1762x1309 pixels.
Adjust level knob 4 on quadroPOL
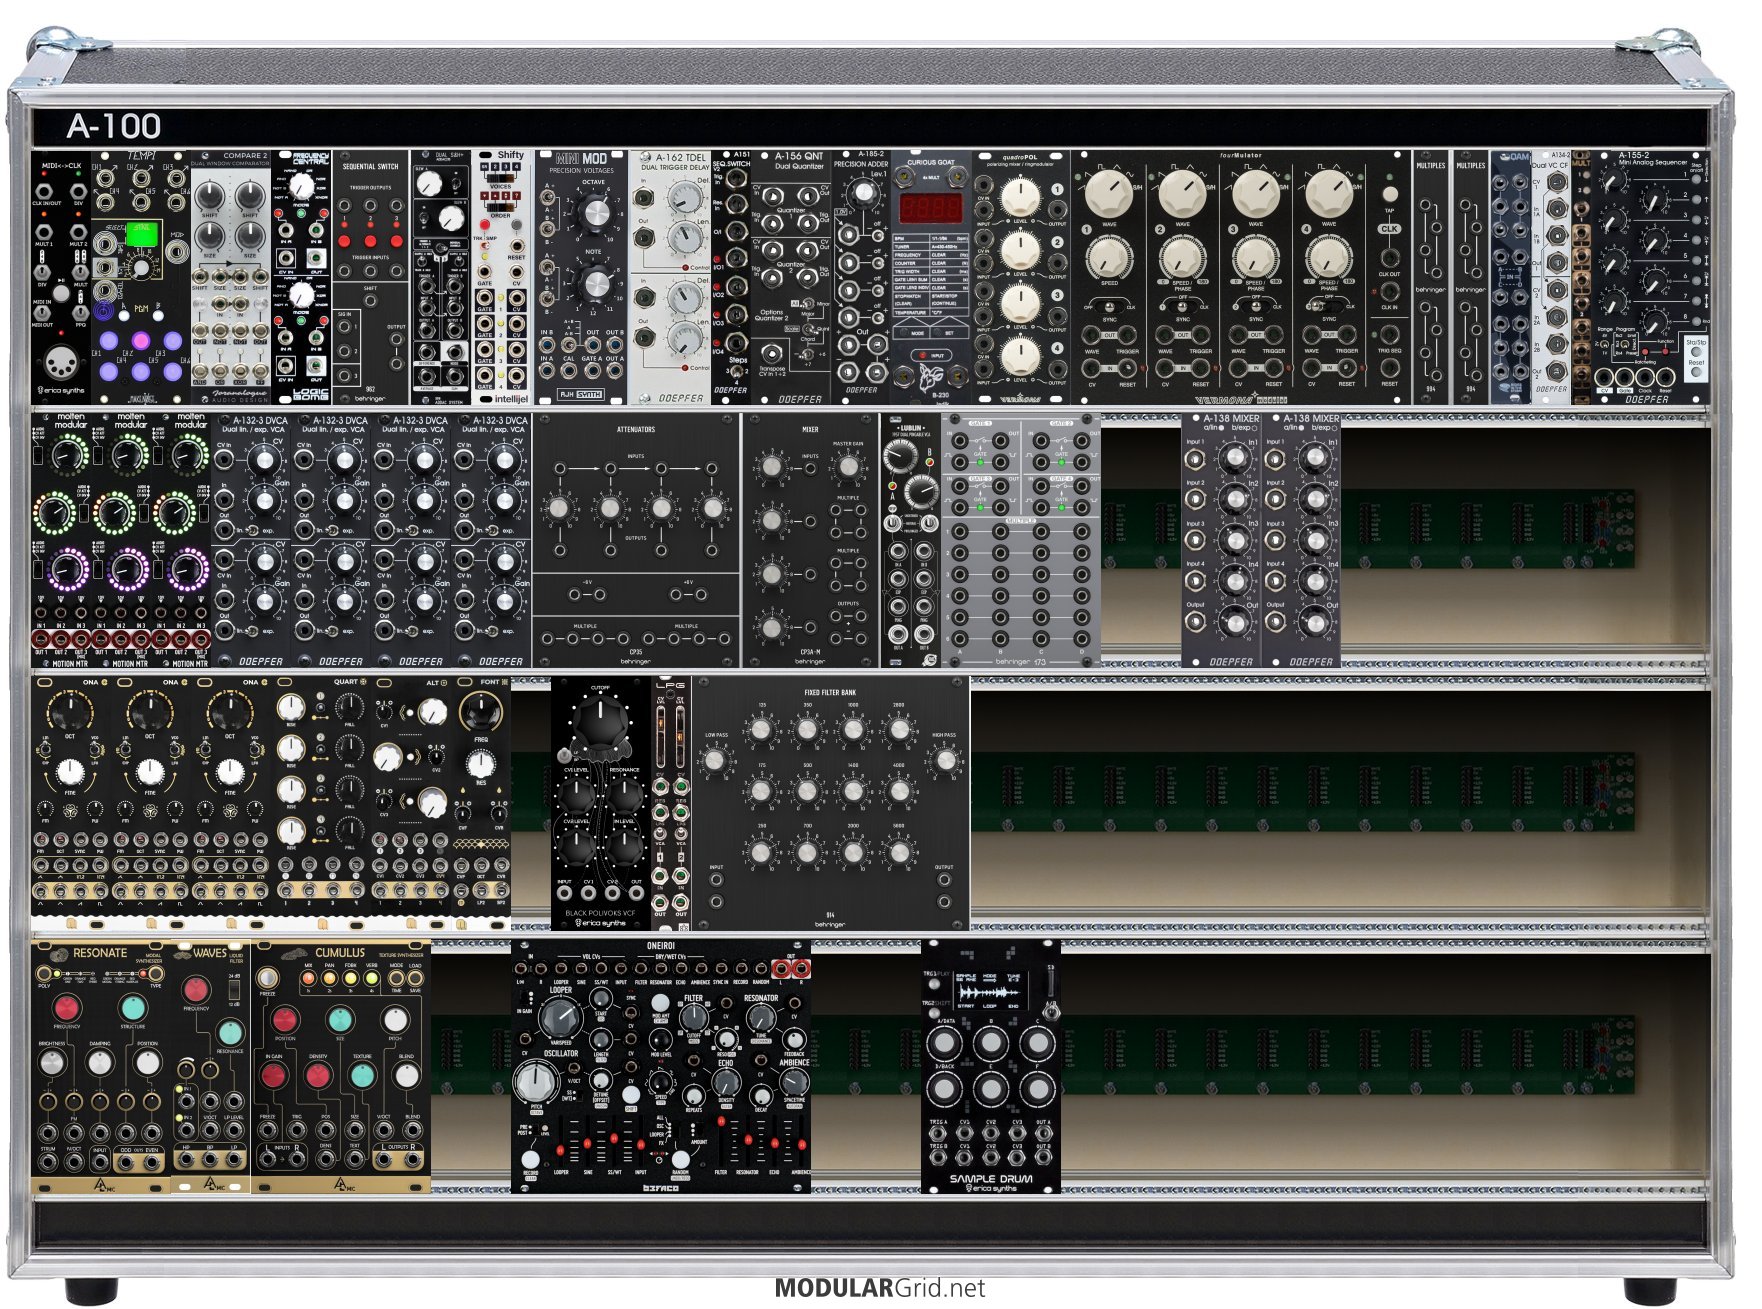[x=1019, y=355]
